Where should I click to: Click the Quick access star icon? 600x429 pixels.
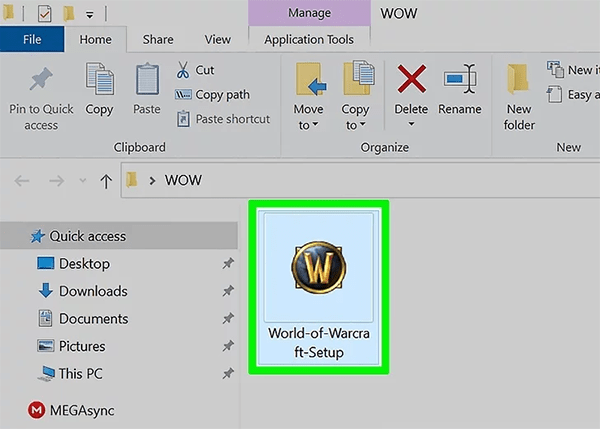point(38,236)
